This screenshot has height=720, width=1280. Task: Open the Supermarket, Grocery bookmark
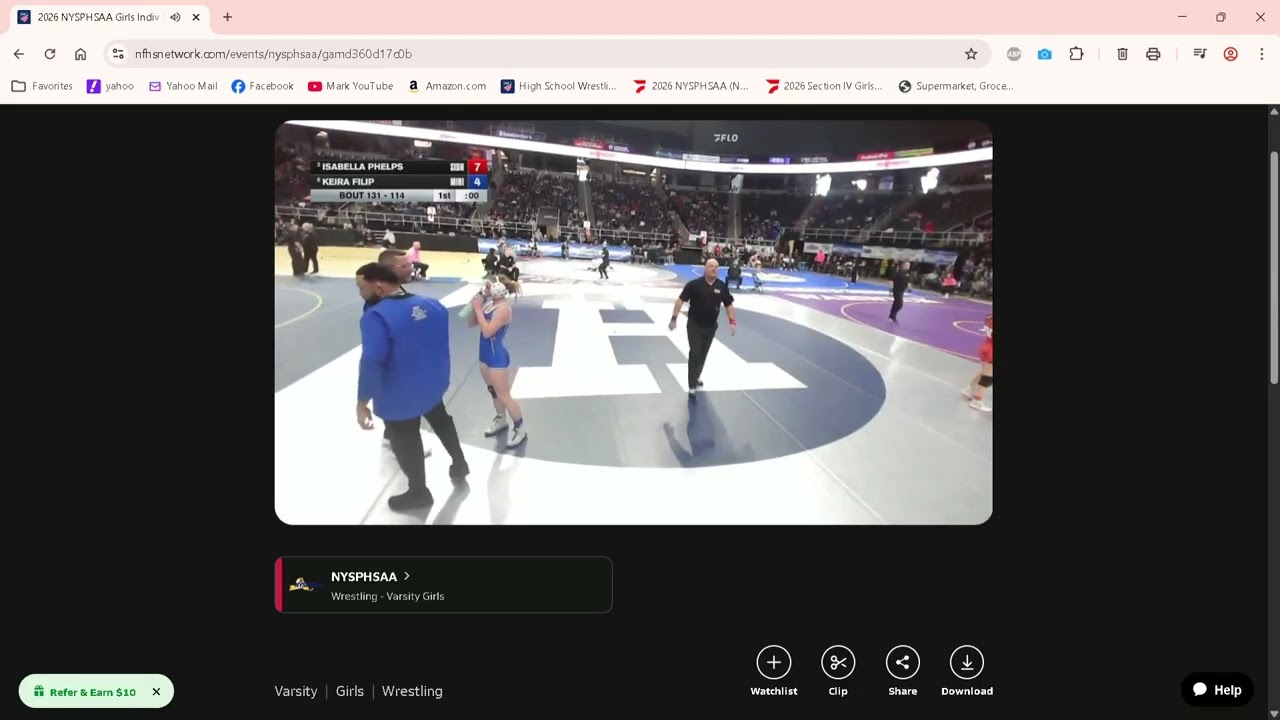click(956, 86)
